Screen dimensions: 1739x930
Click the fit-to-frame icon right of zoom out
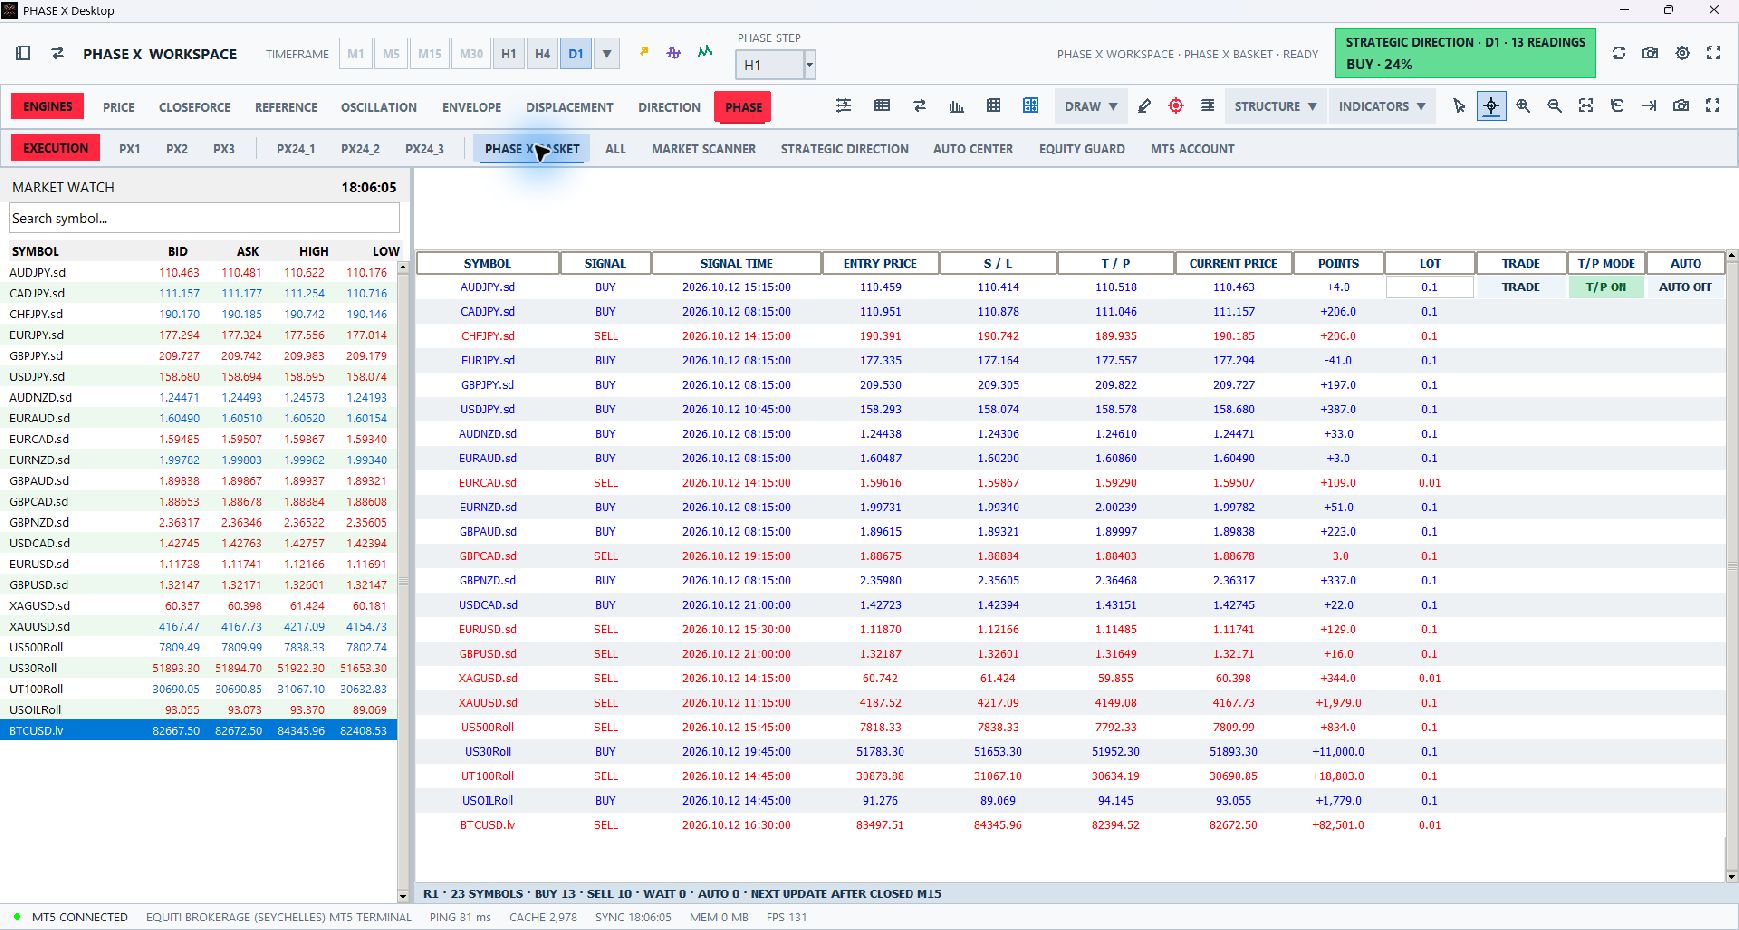point(1586,106)
